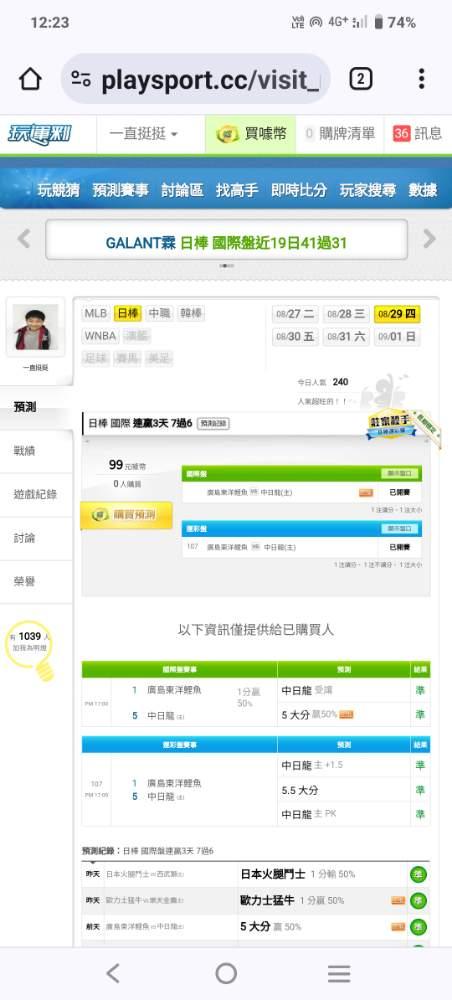452x1000 pixels.
Task: Go to 預測賽事 in navigation bar
Action: tap(120, 190)
